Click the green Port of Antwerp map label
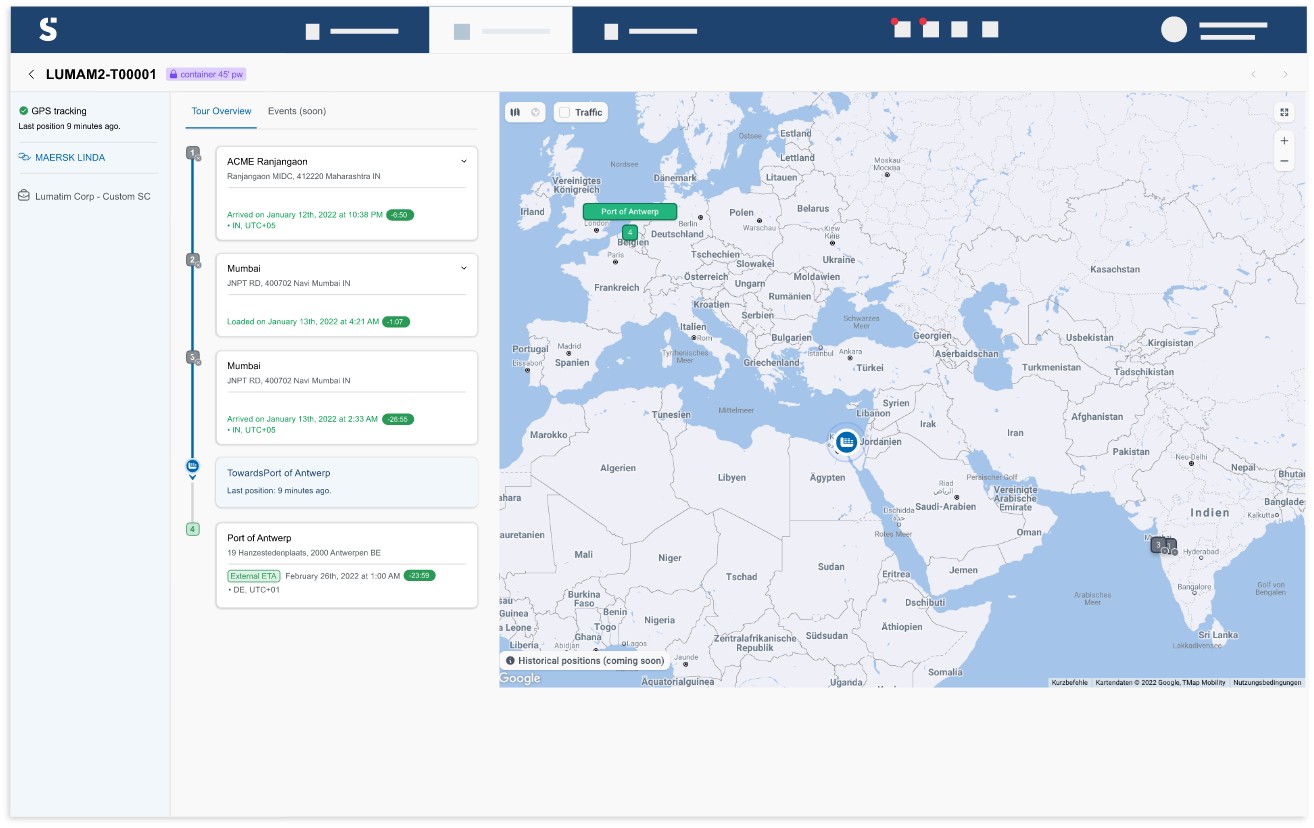The width and height of the screenshot is (1314, 828). point(630,212)
